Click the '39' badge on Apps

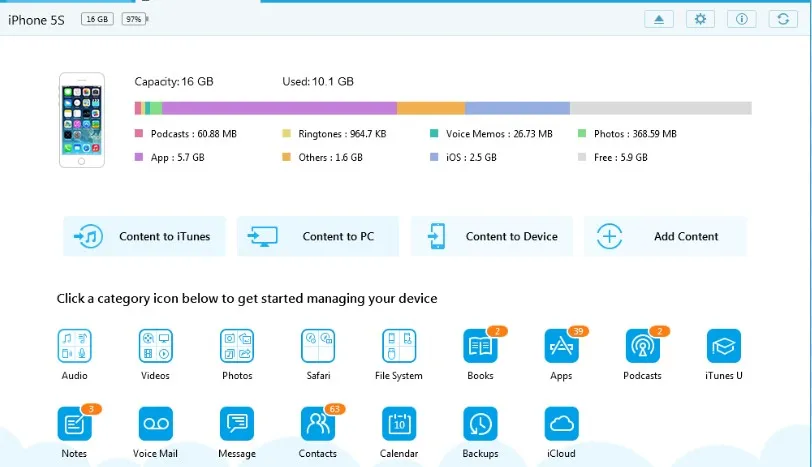(578, 331)
